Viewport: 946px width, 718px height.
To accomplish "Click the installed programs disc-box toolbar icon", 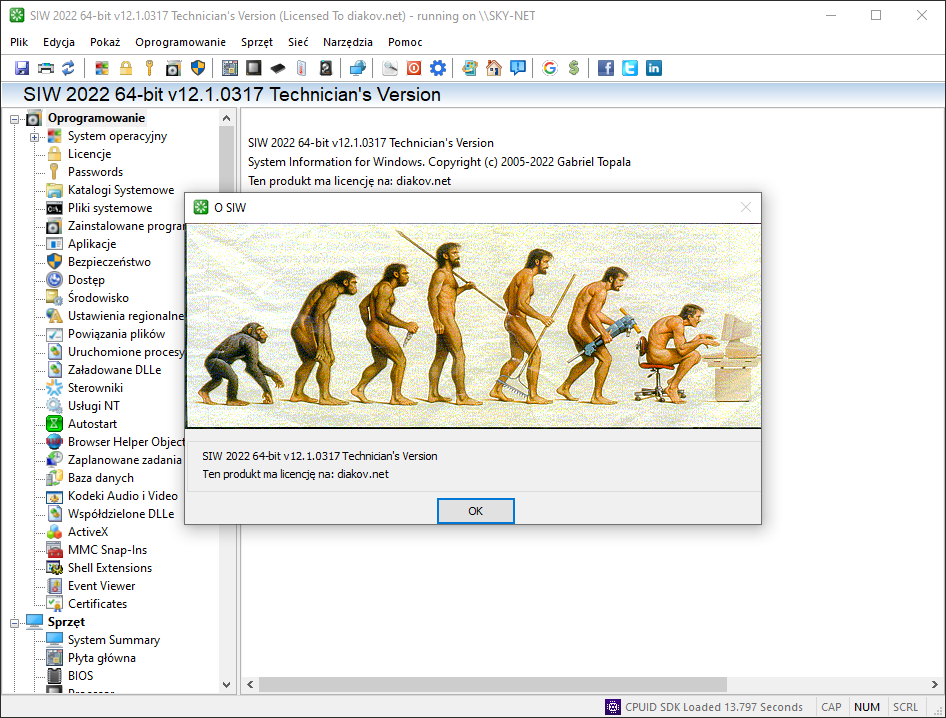I will 173,68.
